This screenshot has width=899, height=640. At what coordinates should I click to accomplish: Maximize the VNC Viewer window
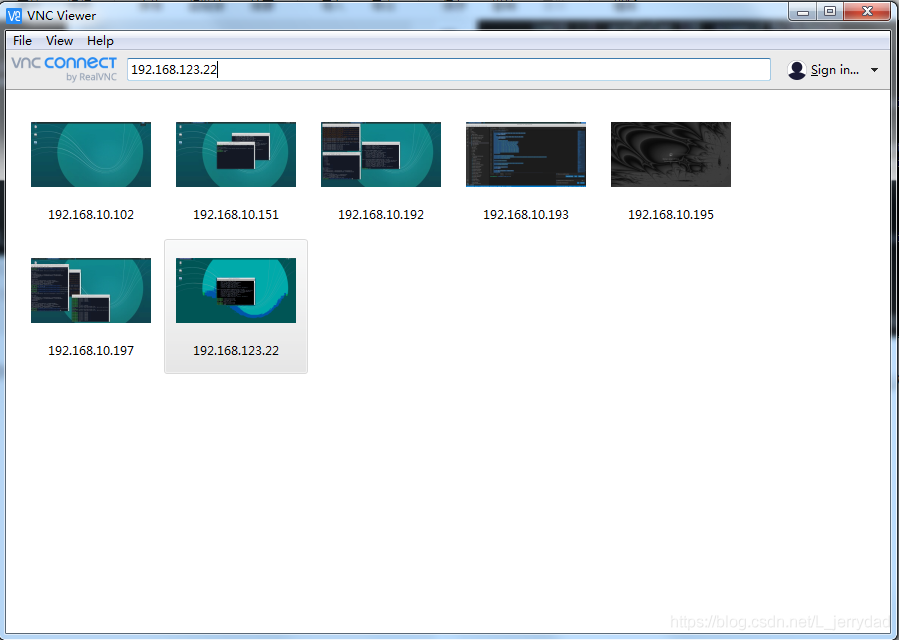click(830, 11)
